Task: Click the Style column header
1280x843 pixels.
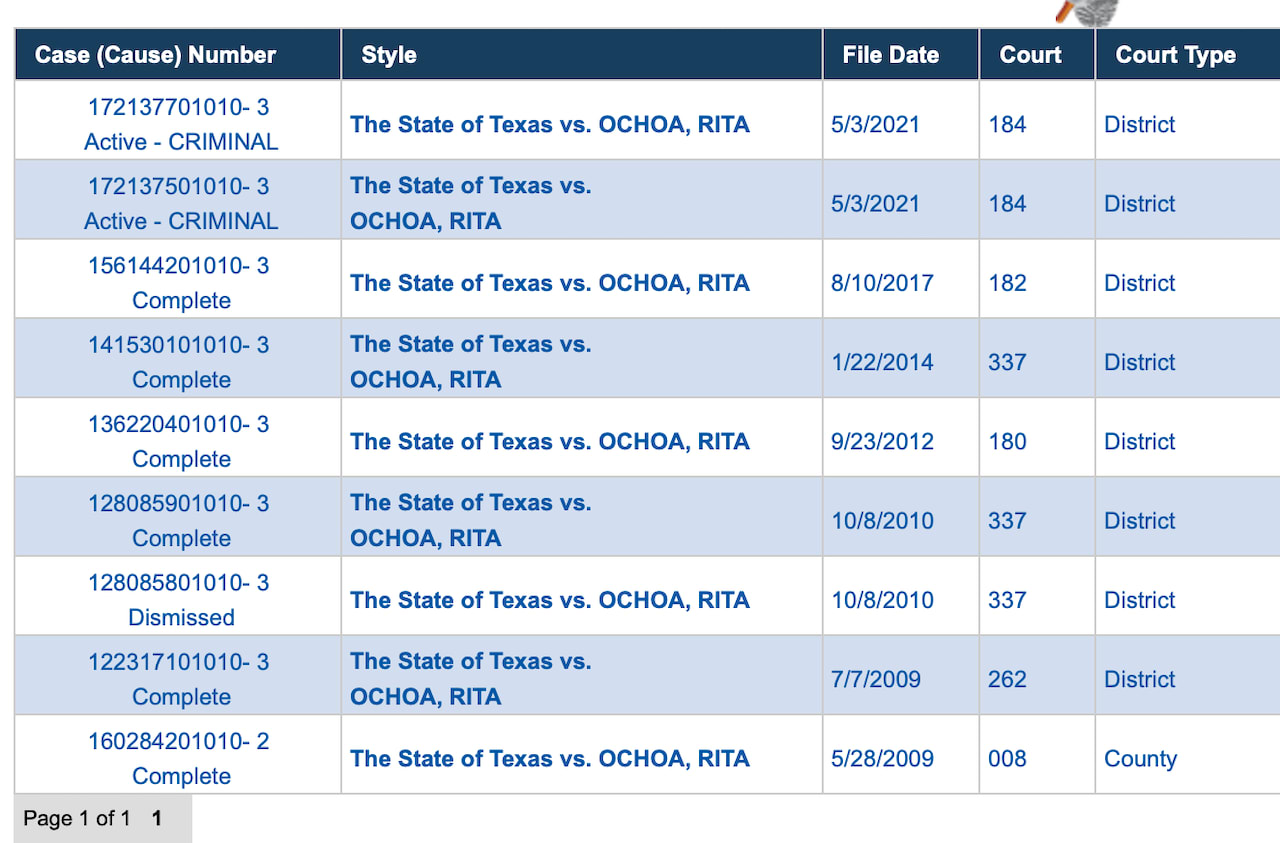Action: pos(389,55)
